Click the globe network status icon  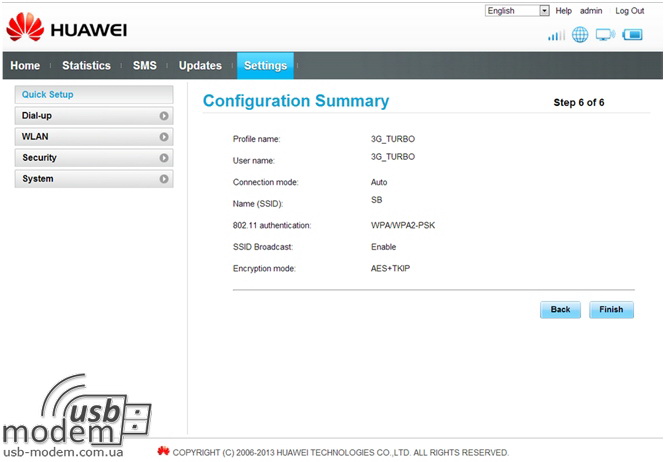580,35
